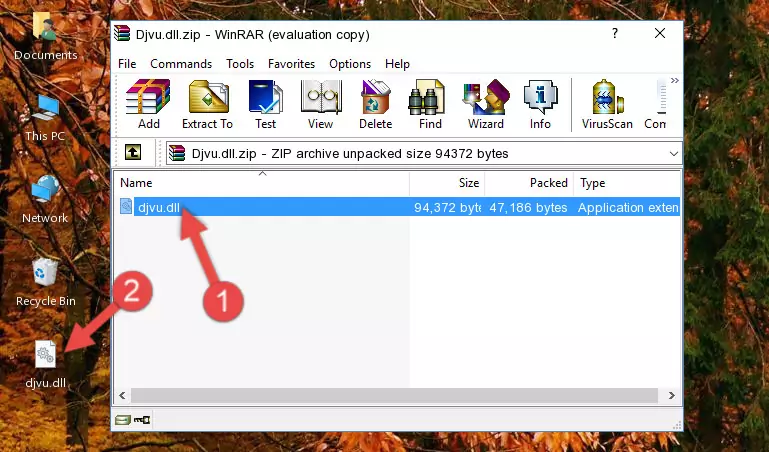This screenshot has width=769, height=452.
Task: Open the Commands menu
Action: (181, 64)
